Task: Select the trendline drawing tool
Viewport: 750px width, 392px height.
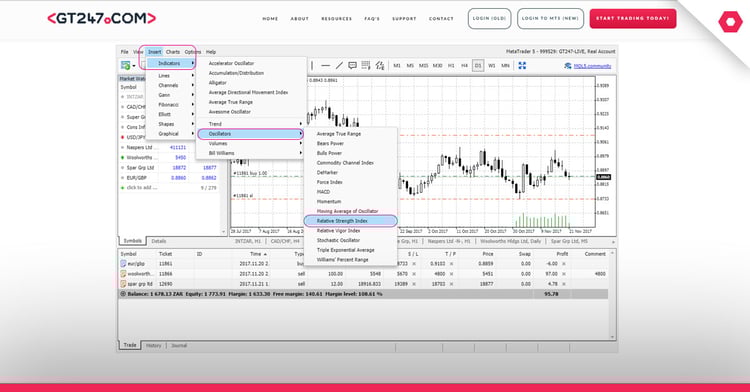Action: pos(339,65)
